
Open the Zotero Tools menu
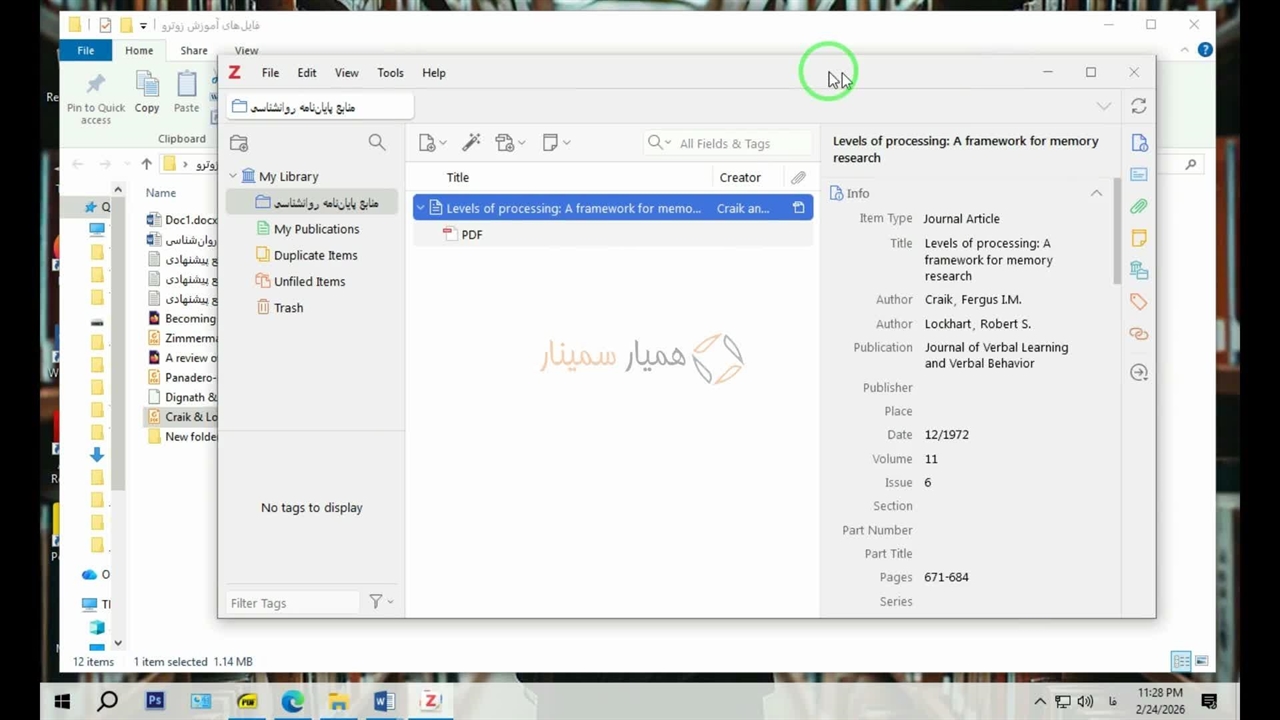click(x=390, y=72)
